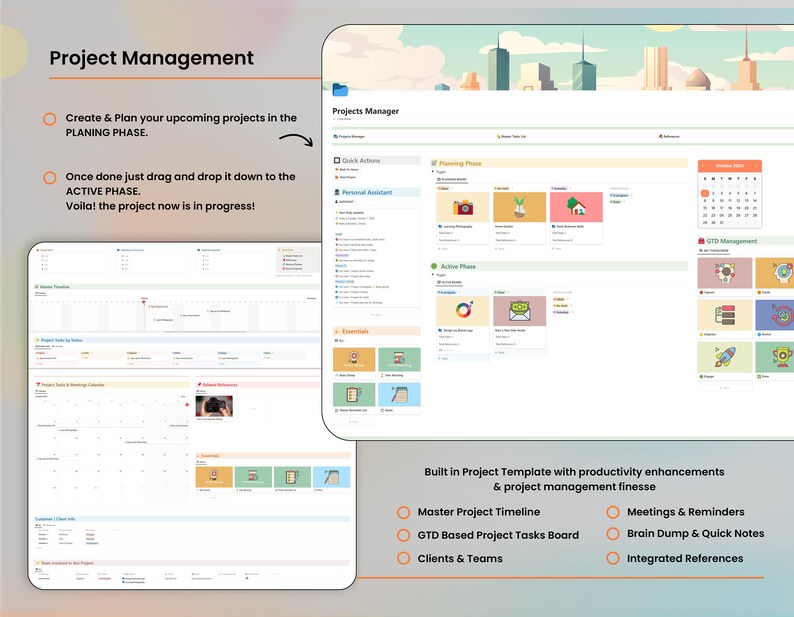Click today marker on Master Timeline
Viewport: 794px width, 617px height.
click(x=144, y=301)
